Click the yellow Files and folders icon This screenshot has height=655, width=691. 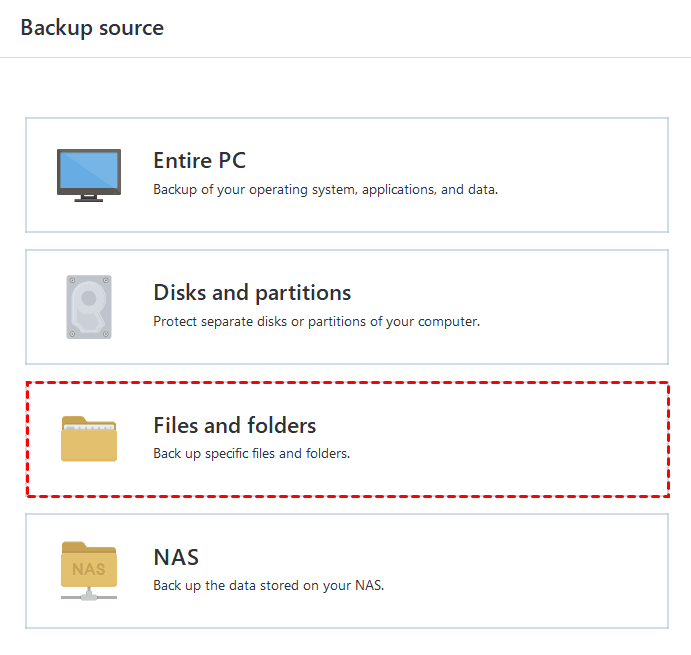click(x=89, y=439)
